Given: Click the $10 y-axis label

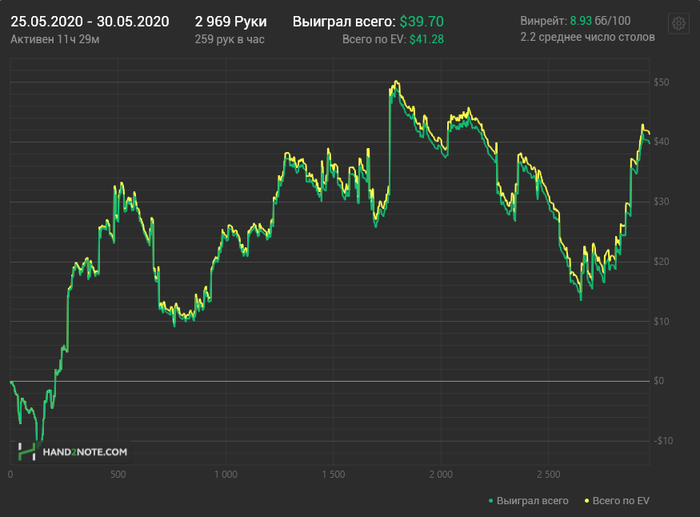Looking at the screenshot, I should click(x=661, y=321).
